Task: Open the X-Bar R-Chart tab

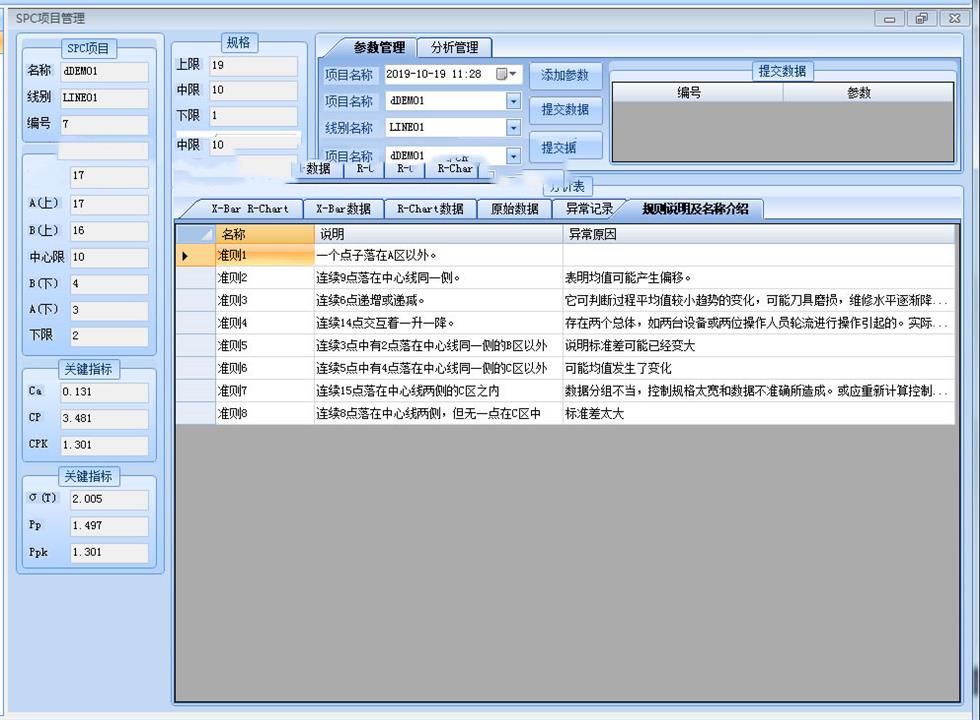Action: click(249, 209)
